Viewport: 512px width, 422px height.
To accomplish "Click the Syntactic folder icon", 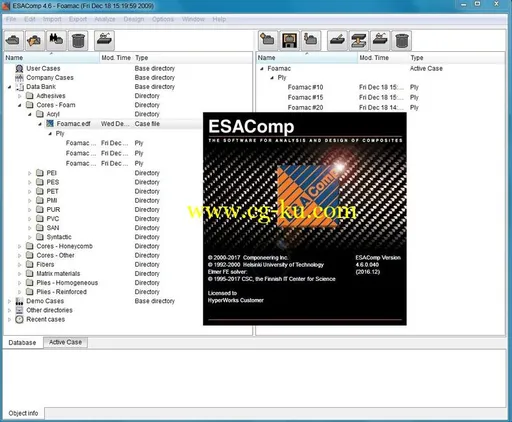I will (x=40, y=237).
